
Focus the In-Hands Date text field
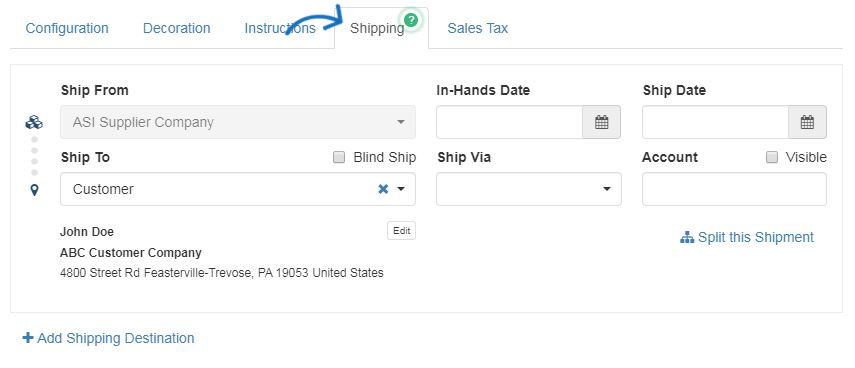[x=510, y=122]
